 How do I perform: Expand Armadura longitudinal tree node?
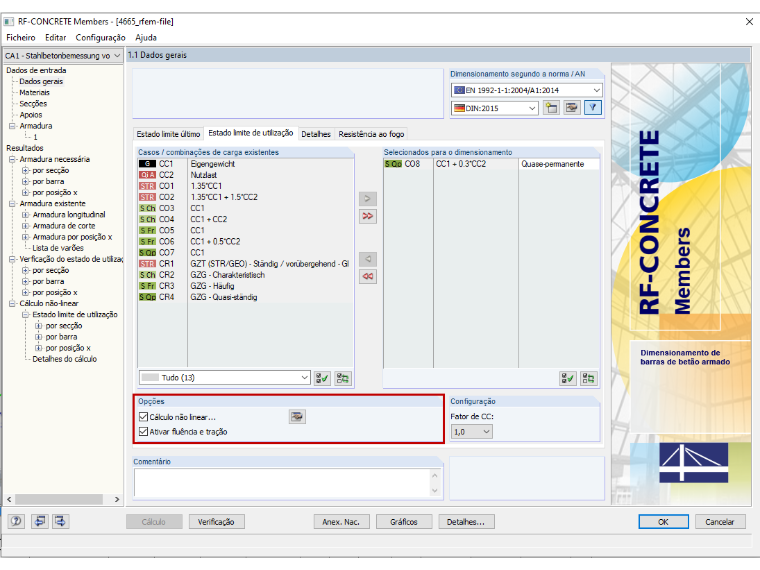(x=25, y=215)
